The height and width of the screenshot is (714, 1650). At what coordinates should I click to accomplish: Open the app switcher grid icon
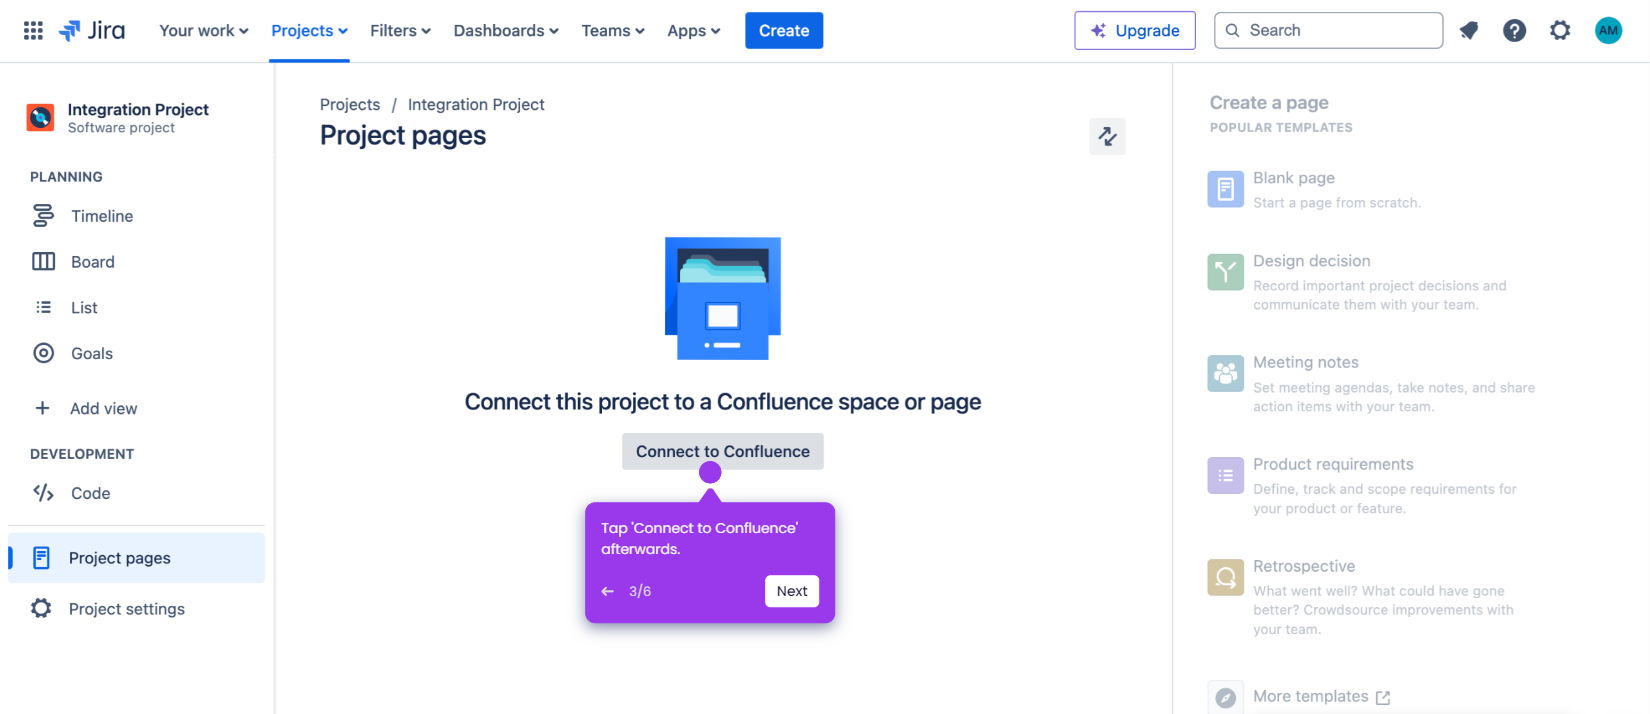(x=33, y=30)
